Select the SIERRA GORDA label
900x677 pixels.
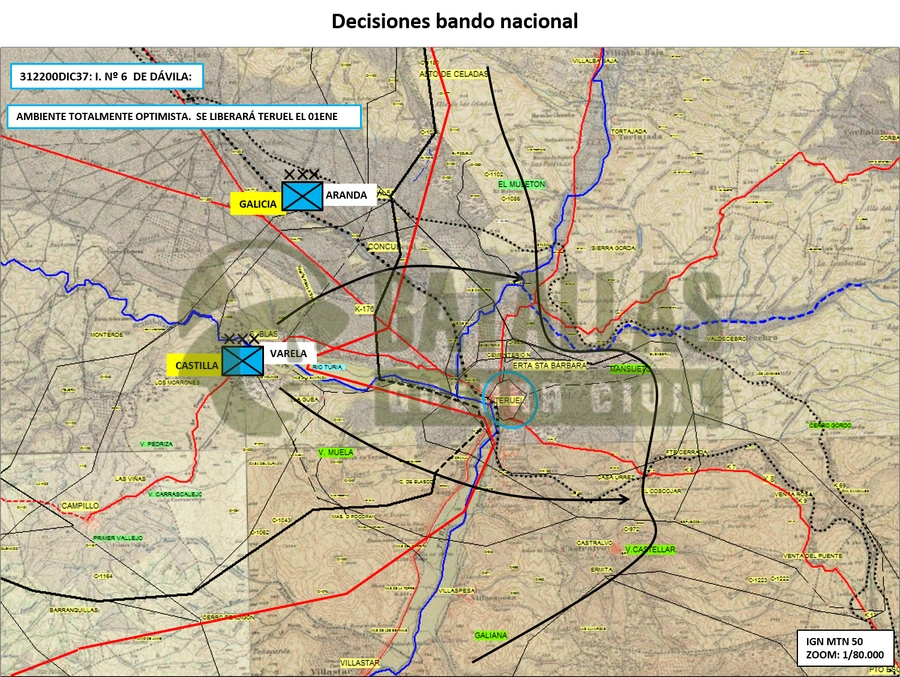pos(614,248)
